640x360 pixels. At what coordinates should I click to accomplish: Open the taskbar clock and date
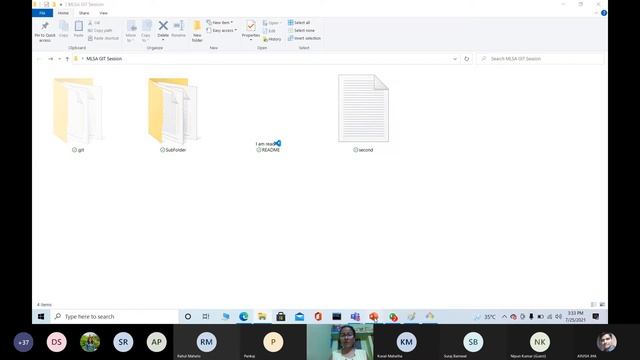point(575,316)
